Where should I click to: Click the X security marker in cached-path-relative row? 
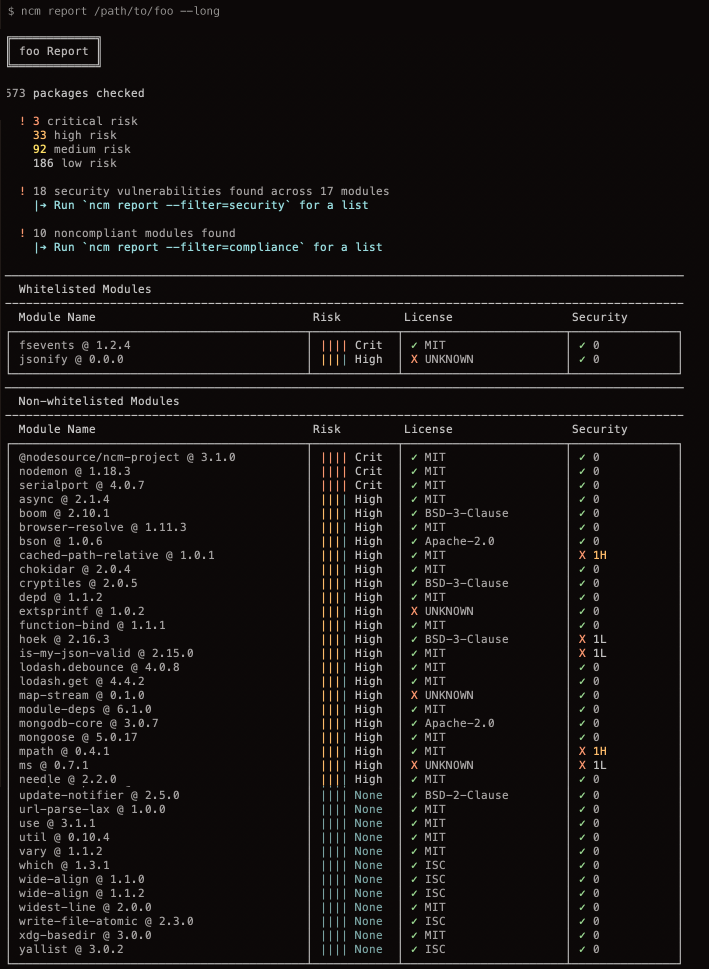(582, 555)
